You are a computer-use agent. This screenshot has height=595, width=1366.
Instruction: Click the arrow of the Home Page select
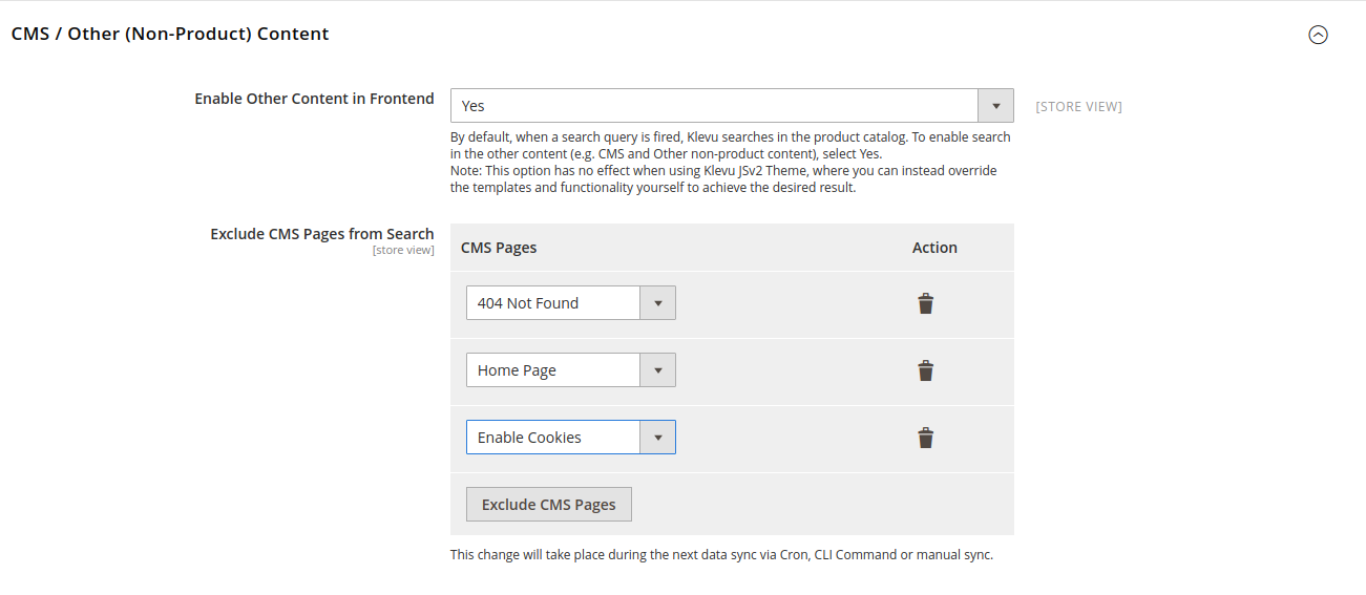(658, 371)
